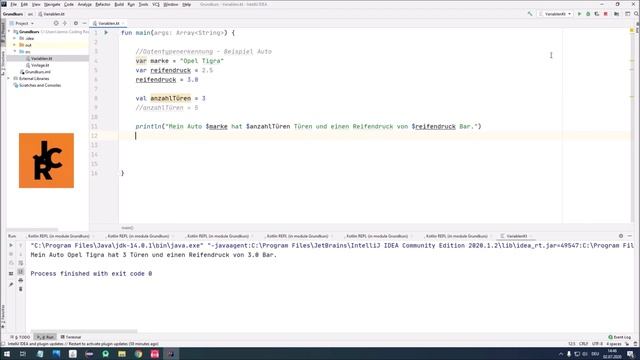Open the Refactor menu
The image size is (640, 360).
102,4
